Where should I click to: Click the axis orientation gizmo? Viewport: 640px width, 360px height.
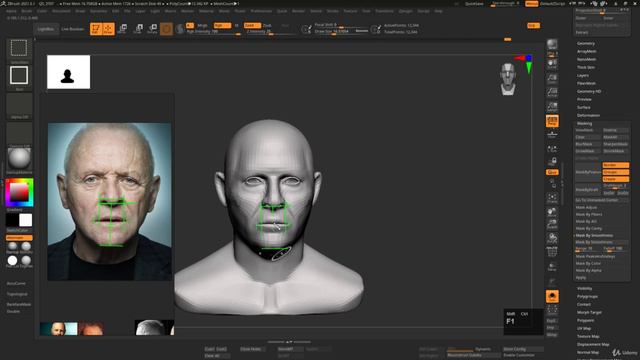tap(525, 63)
